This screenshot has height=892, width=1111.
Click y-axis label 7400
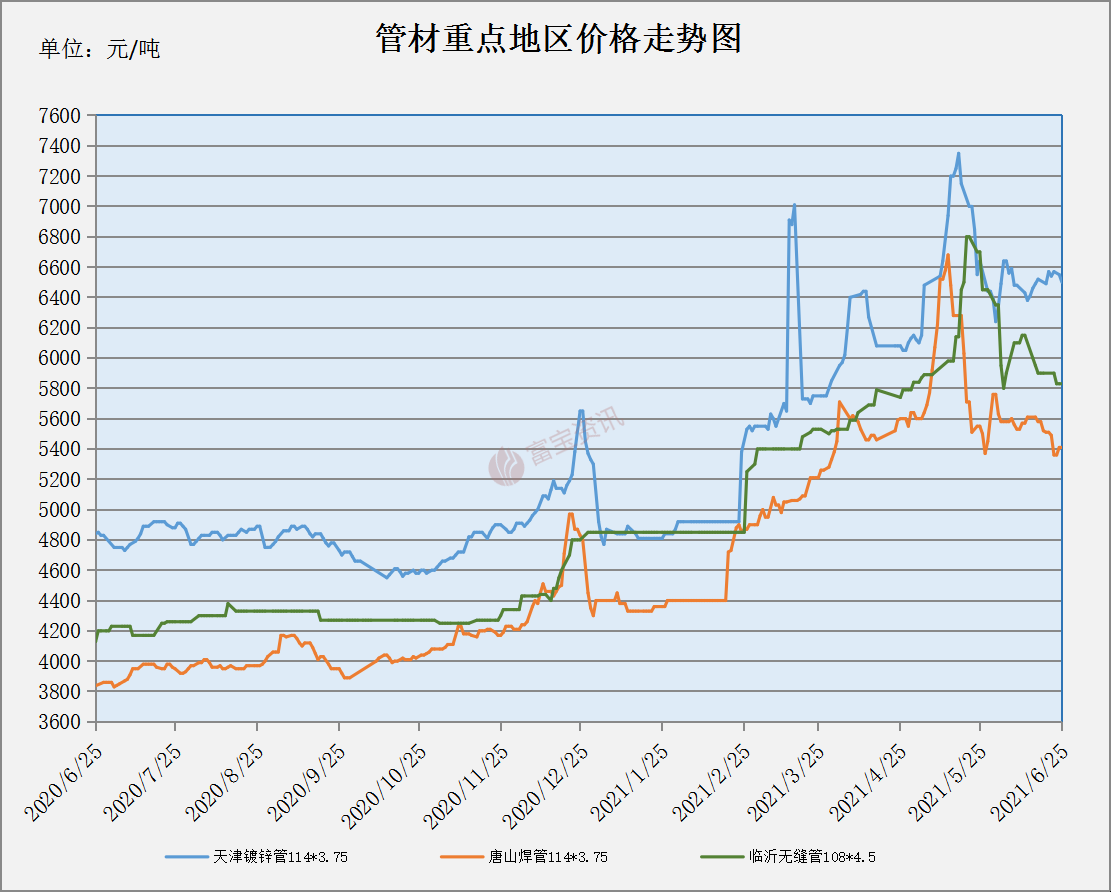(60, 146)
